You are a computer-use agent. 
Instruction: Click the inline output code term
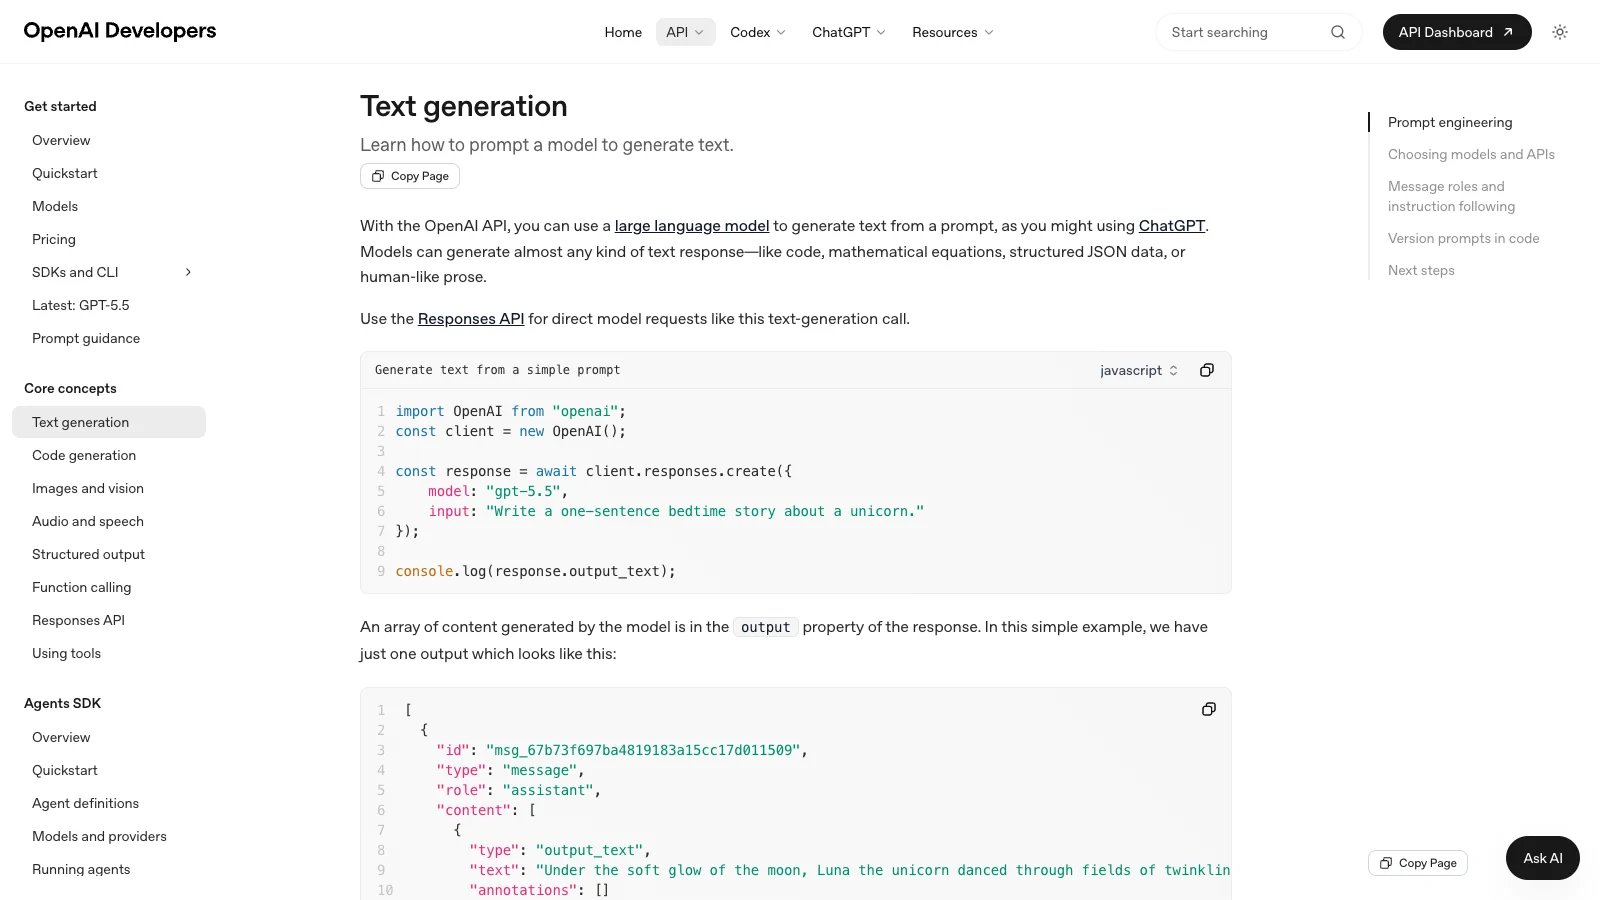coord(765,627)
